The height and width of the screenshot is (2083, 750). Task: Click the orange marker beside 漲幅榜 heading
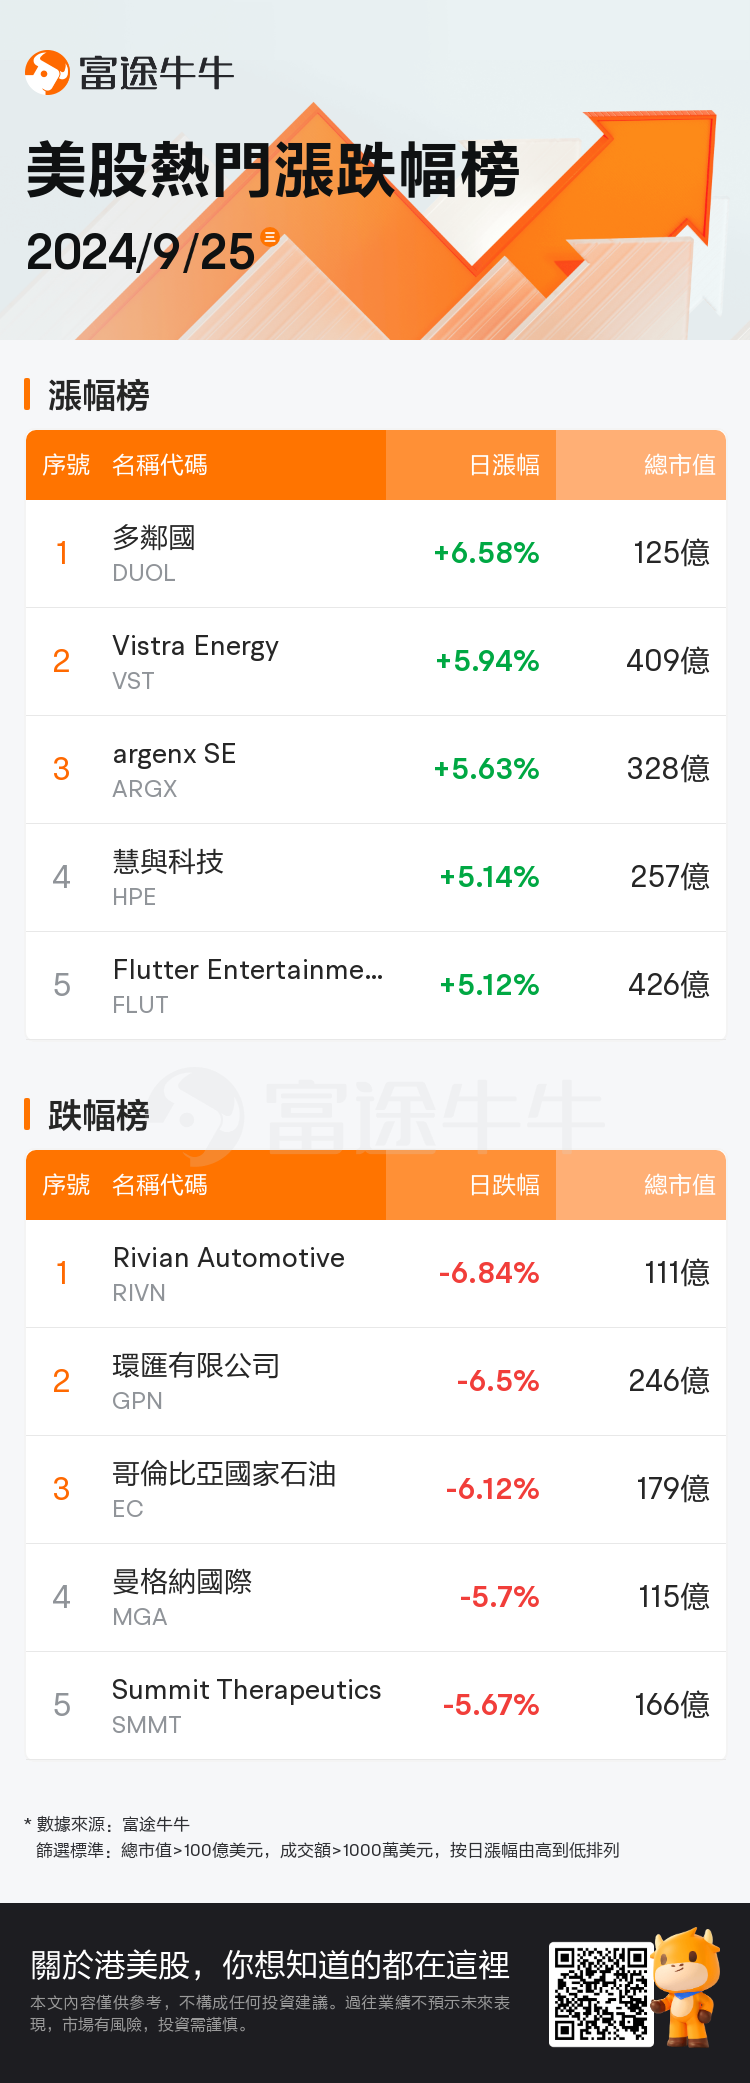coord(27,394)
